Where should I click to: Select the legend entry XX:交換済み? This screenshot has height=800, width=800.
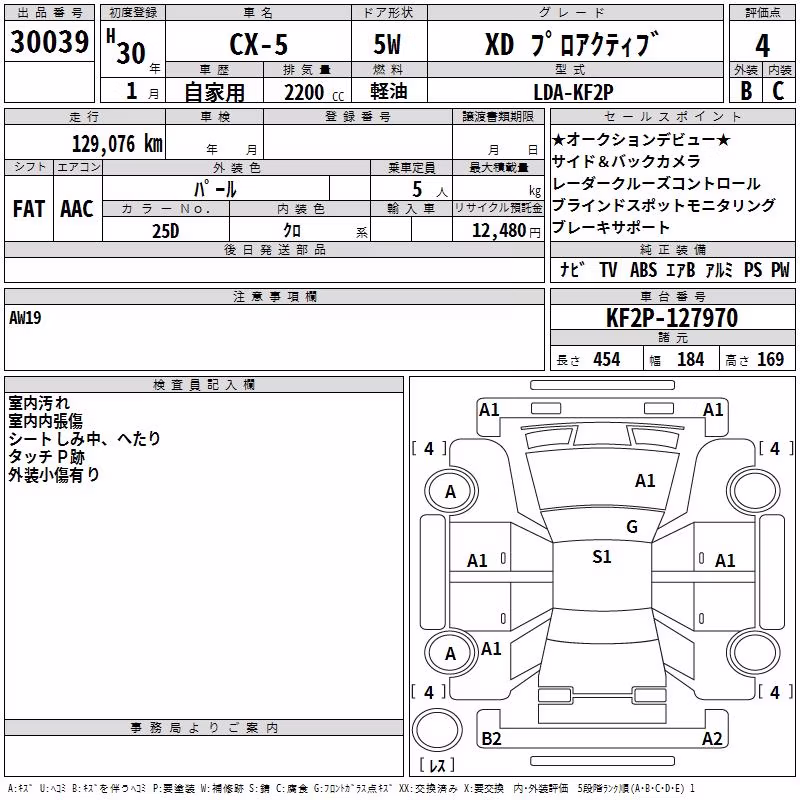click(x=427, y=789)
